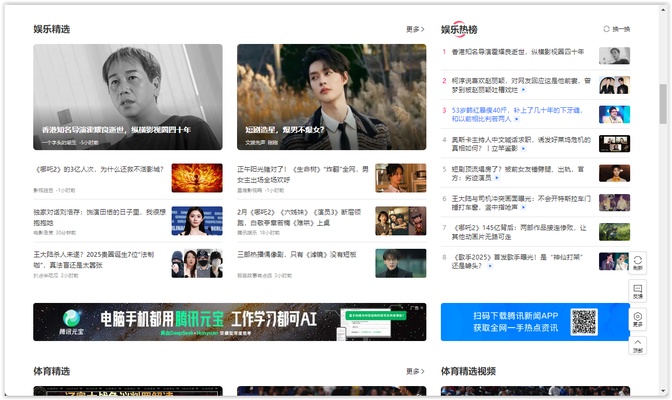
Task: Click the green thumbnail beside 《哪吒2》145亿背后
Action: 614,232
